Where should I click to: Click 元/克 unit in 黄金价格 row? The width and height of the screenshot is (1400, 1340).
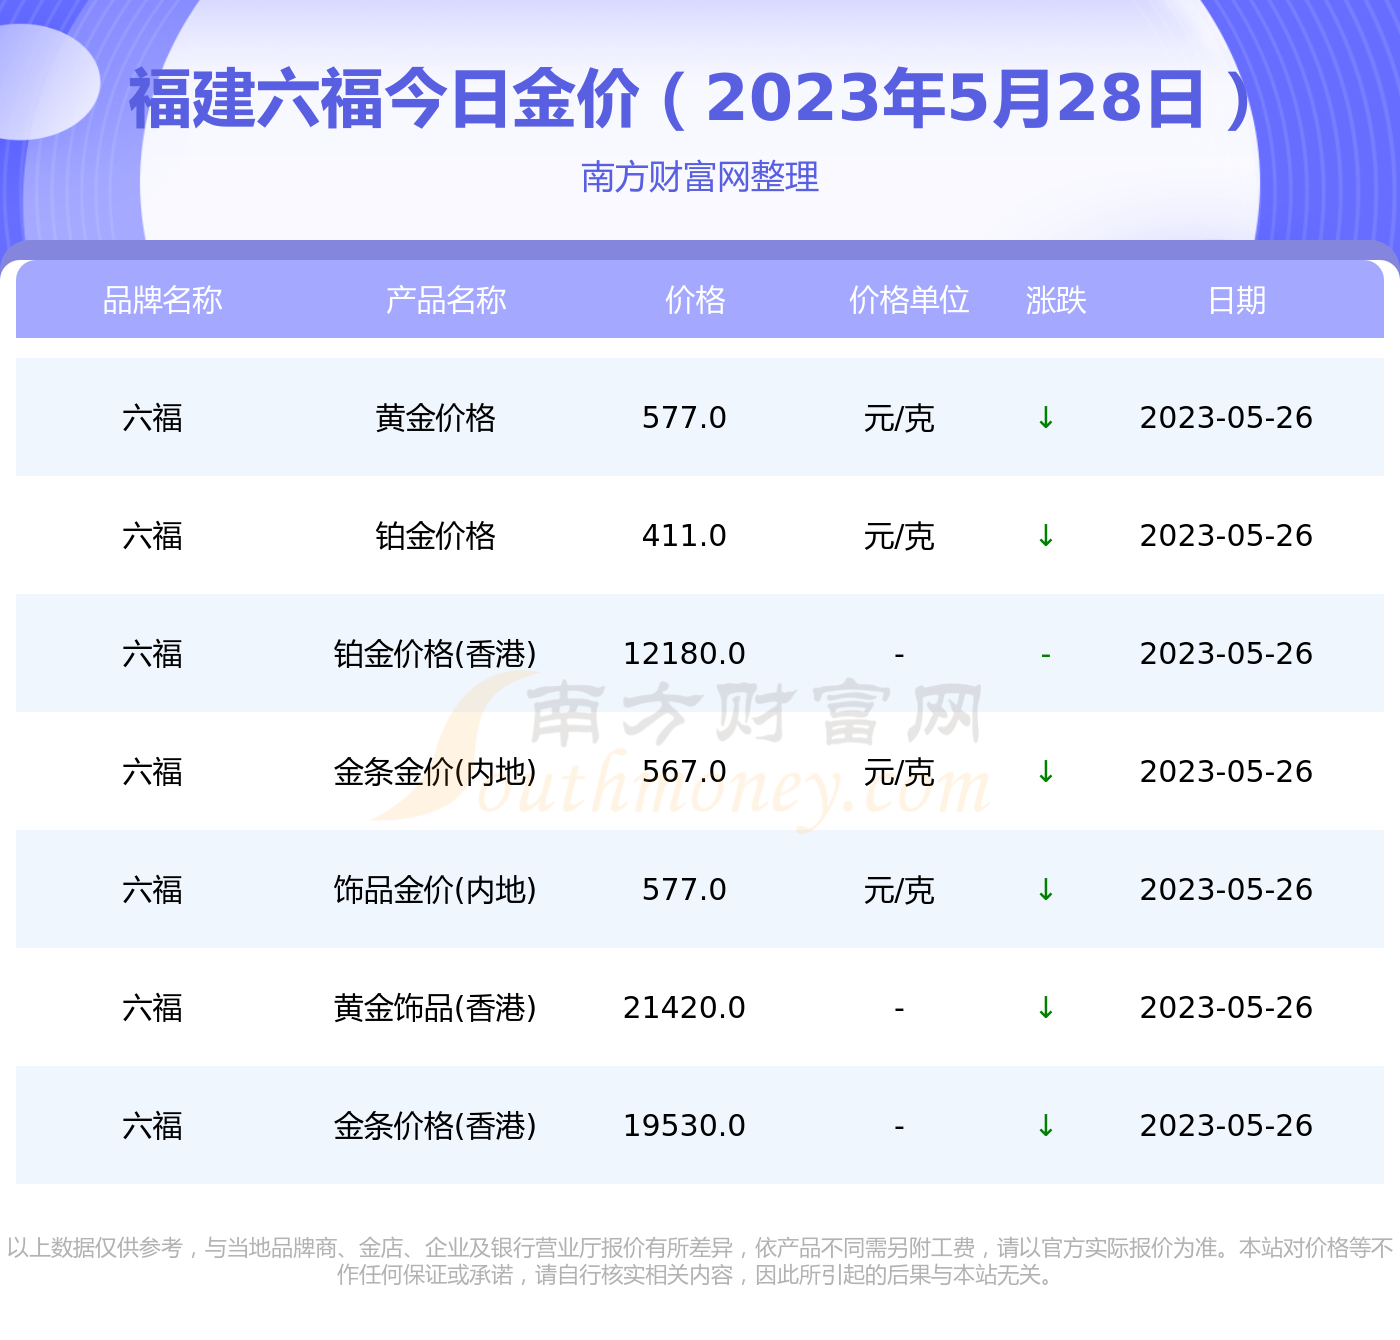click(x=899, y=418)
